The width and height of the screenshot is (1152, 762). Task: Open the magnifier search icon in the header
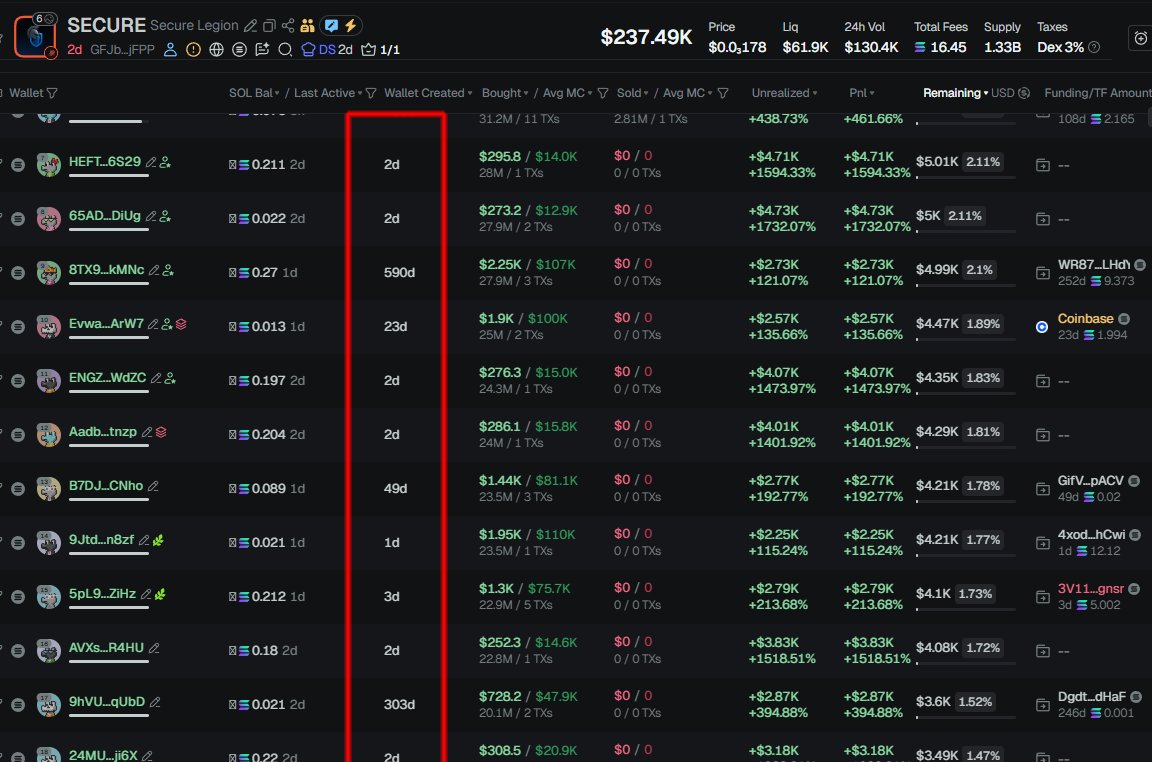(285, 49)
